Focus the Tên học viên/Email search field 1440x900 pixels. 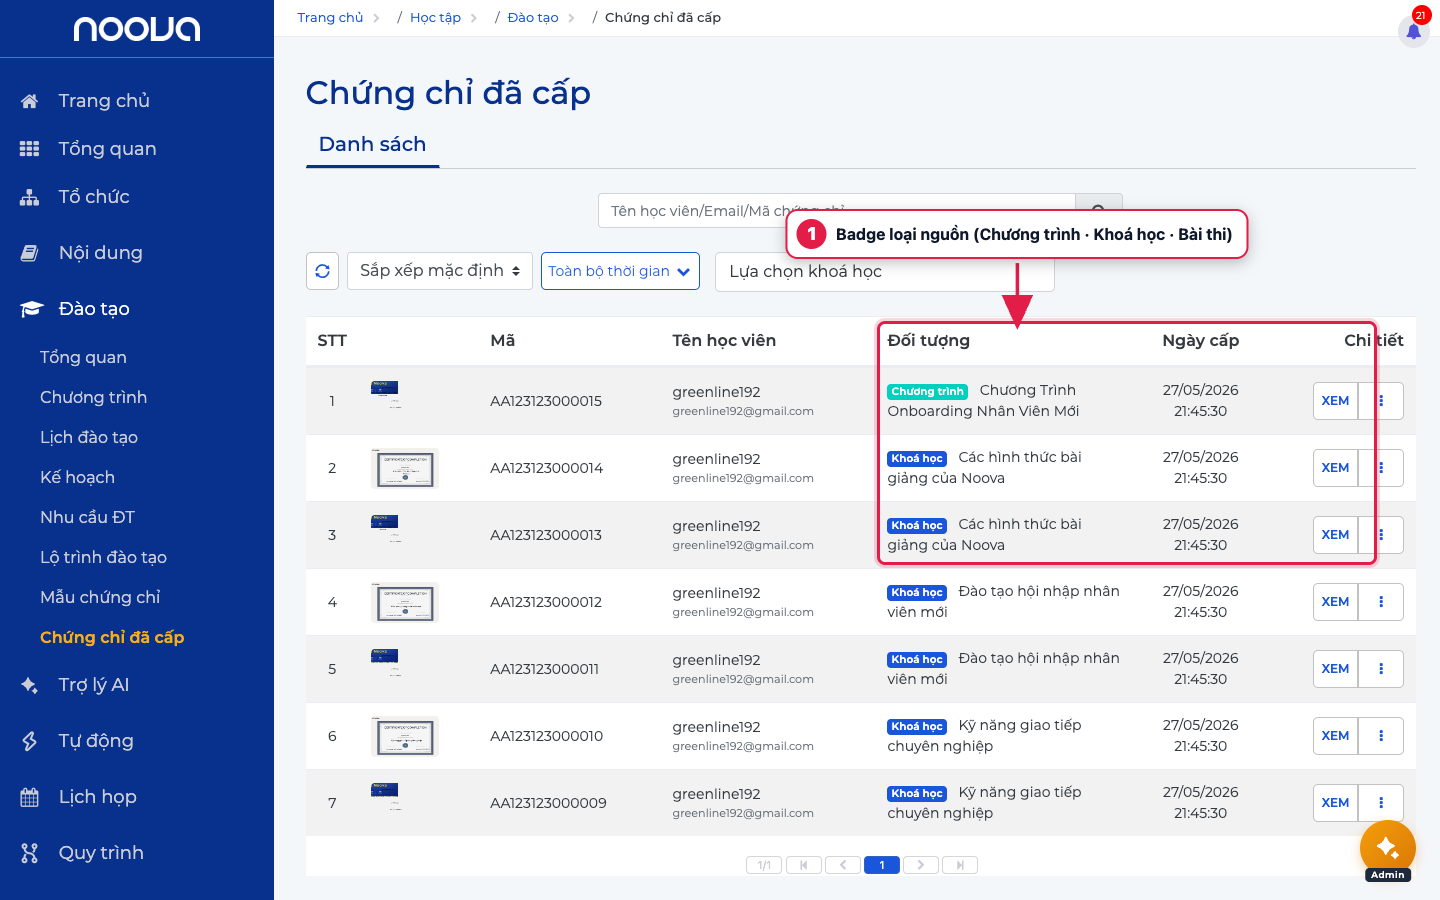pos(837,211)
